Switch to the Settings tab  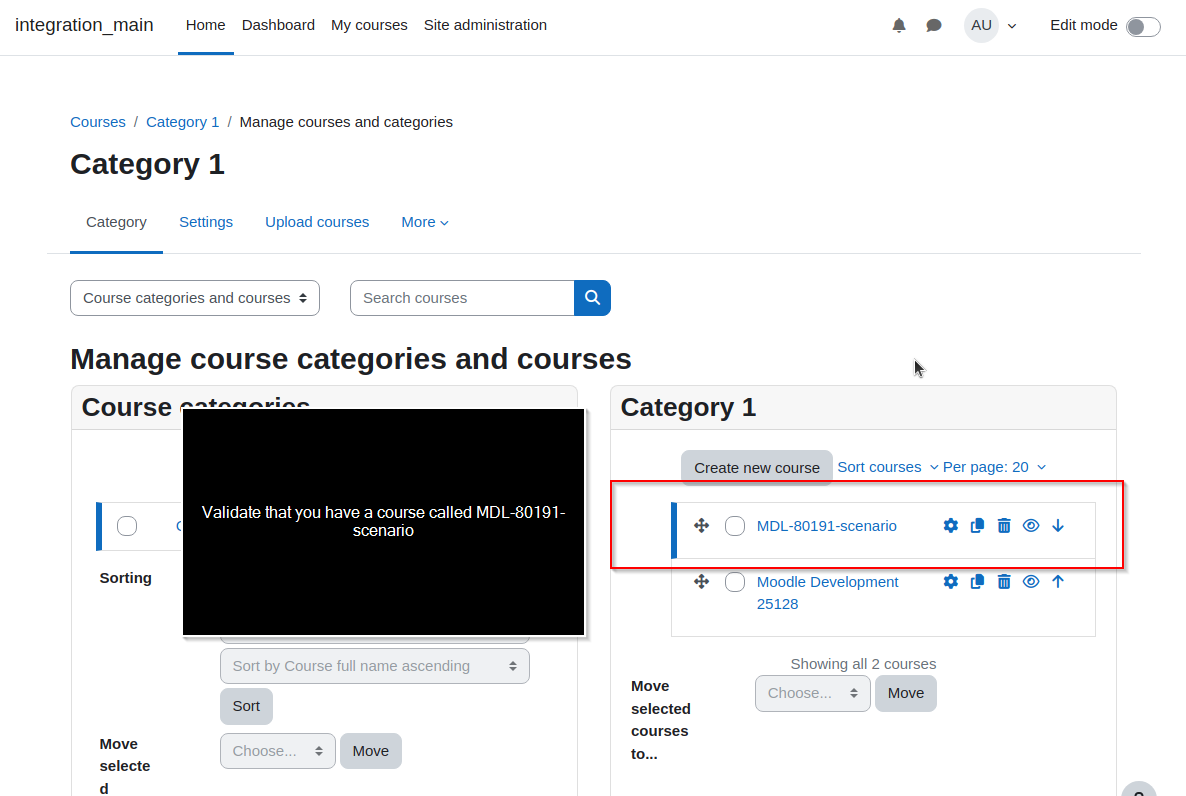pyautogui.click(x=206, y=222)
